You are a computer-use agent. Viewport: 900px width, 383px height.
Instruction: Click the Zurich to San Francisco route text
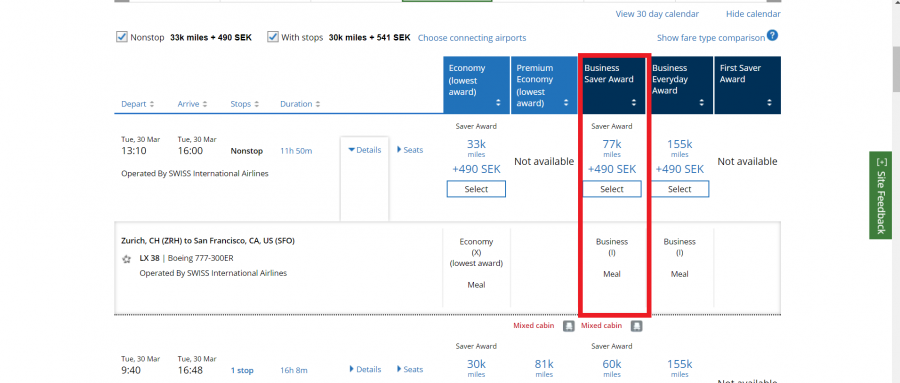[208, 241]
